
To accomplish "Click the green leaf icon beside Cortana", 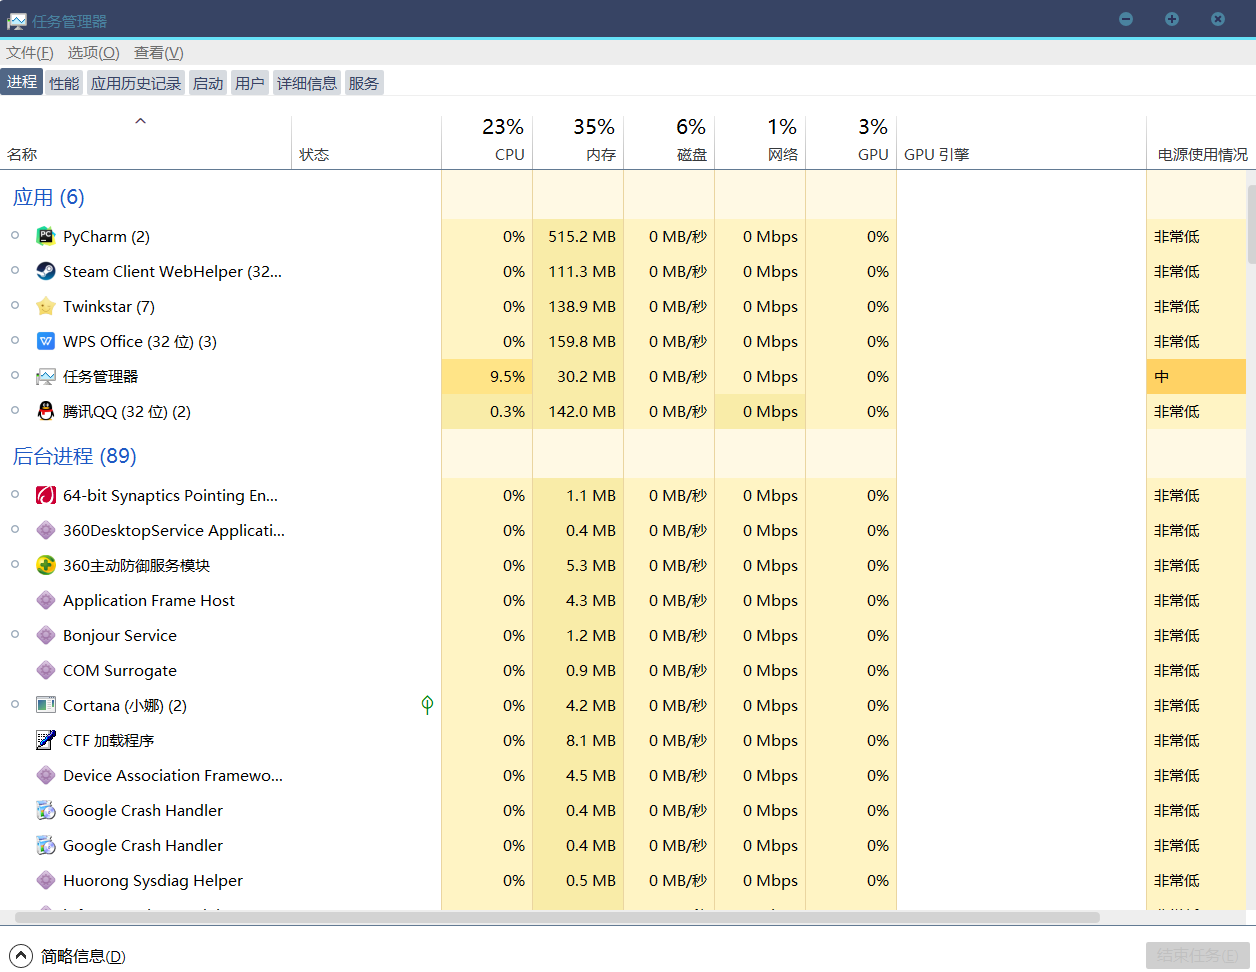I will coord(427,705).
